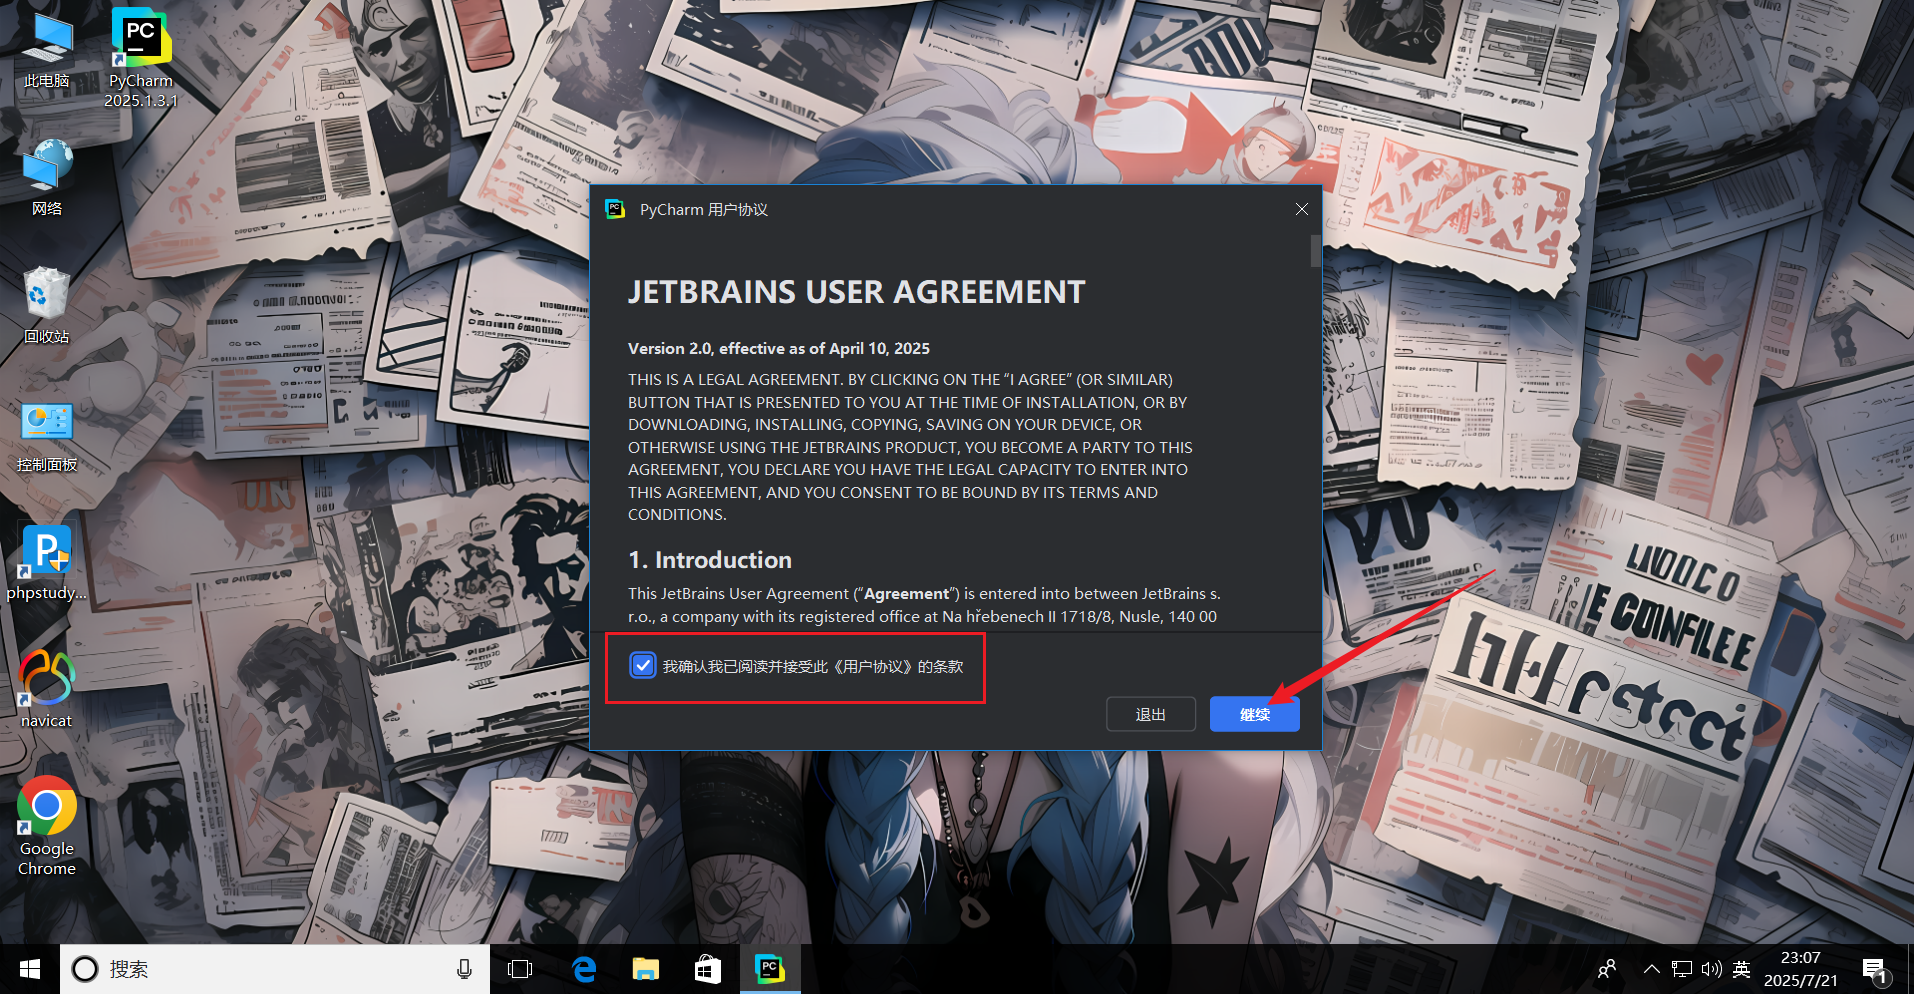Click the 搜索 taskbar search field

click(275, 969)
